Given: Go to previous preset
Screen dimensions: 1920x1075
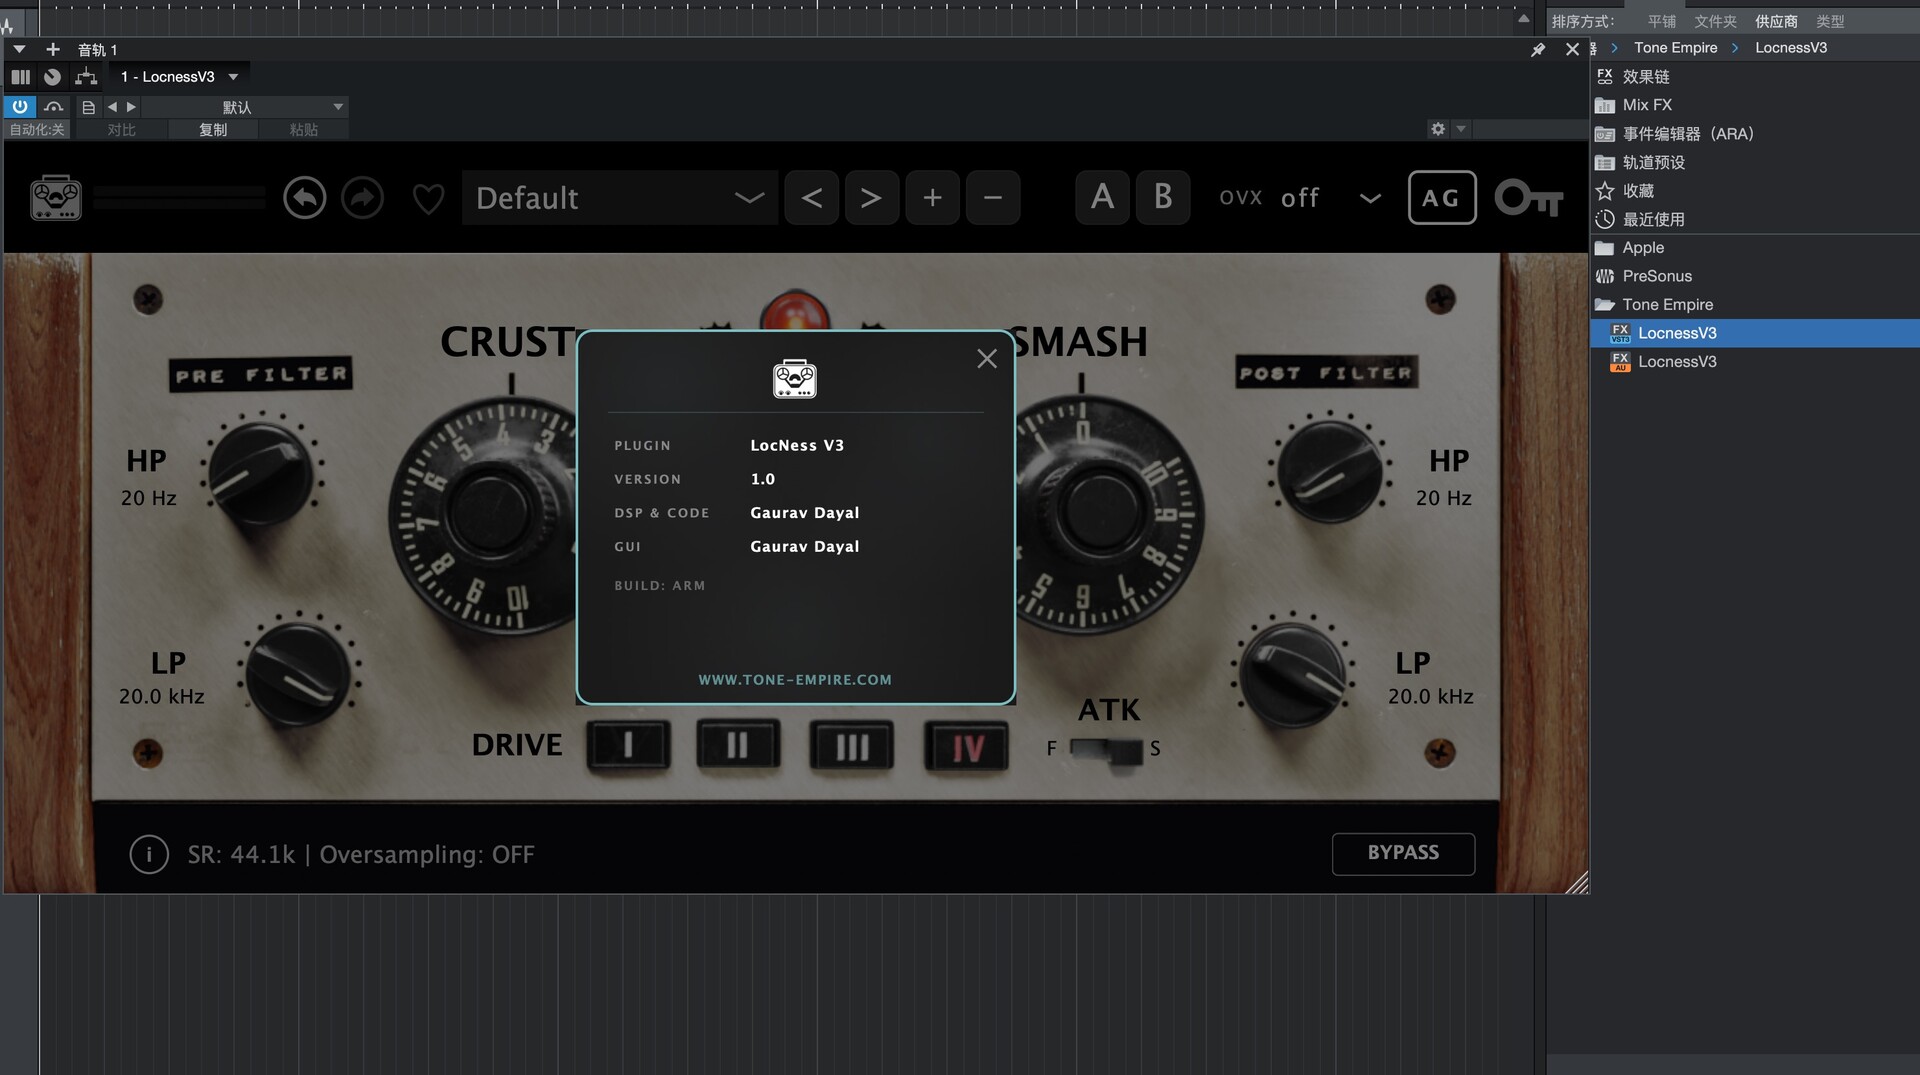Looking at the screenshot, I should point(812,198).
